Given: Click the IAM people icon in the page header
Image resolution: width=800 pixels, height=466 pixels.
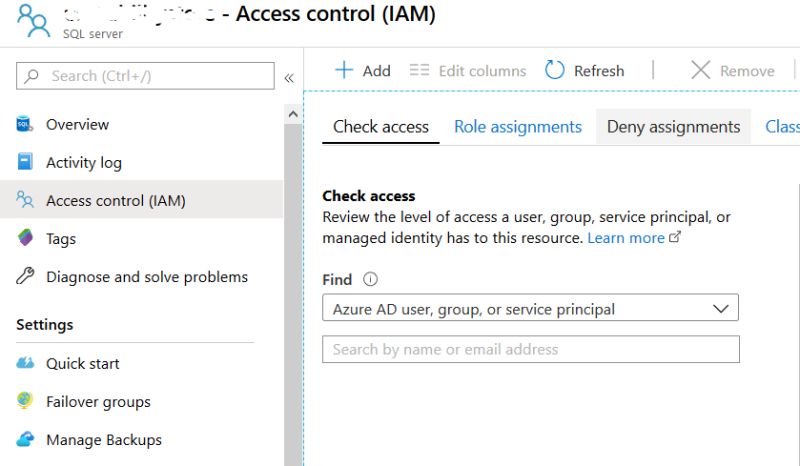Looking at the screenshot, I should tap(33, 21).
